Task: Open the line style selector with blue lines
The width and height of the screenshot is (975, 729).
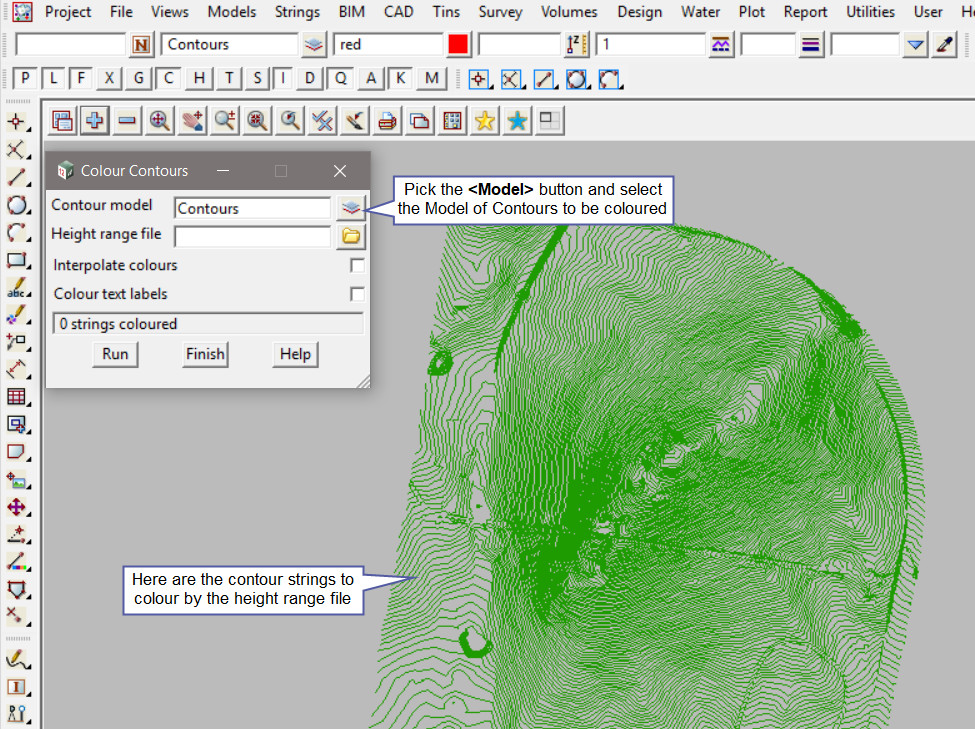Action: click(811, 45)
